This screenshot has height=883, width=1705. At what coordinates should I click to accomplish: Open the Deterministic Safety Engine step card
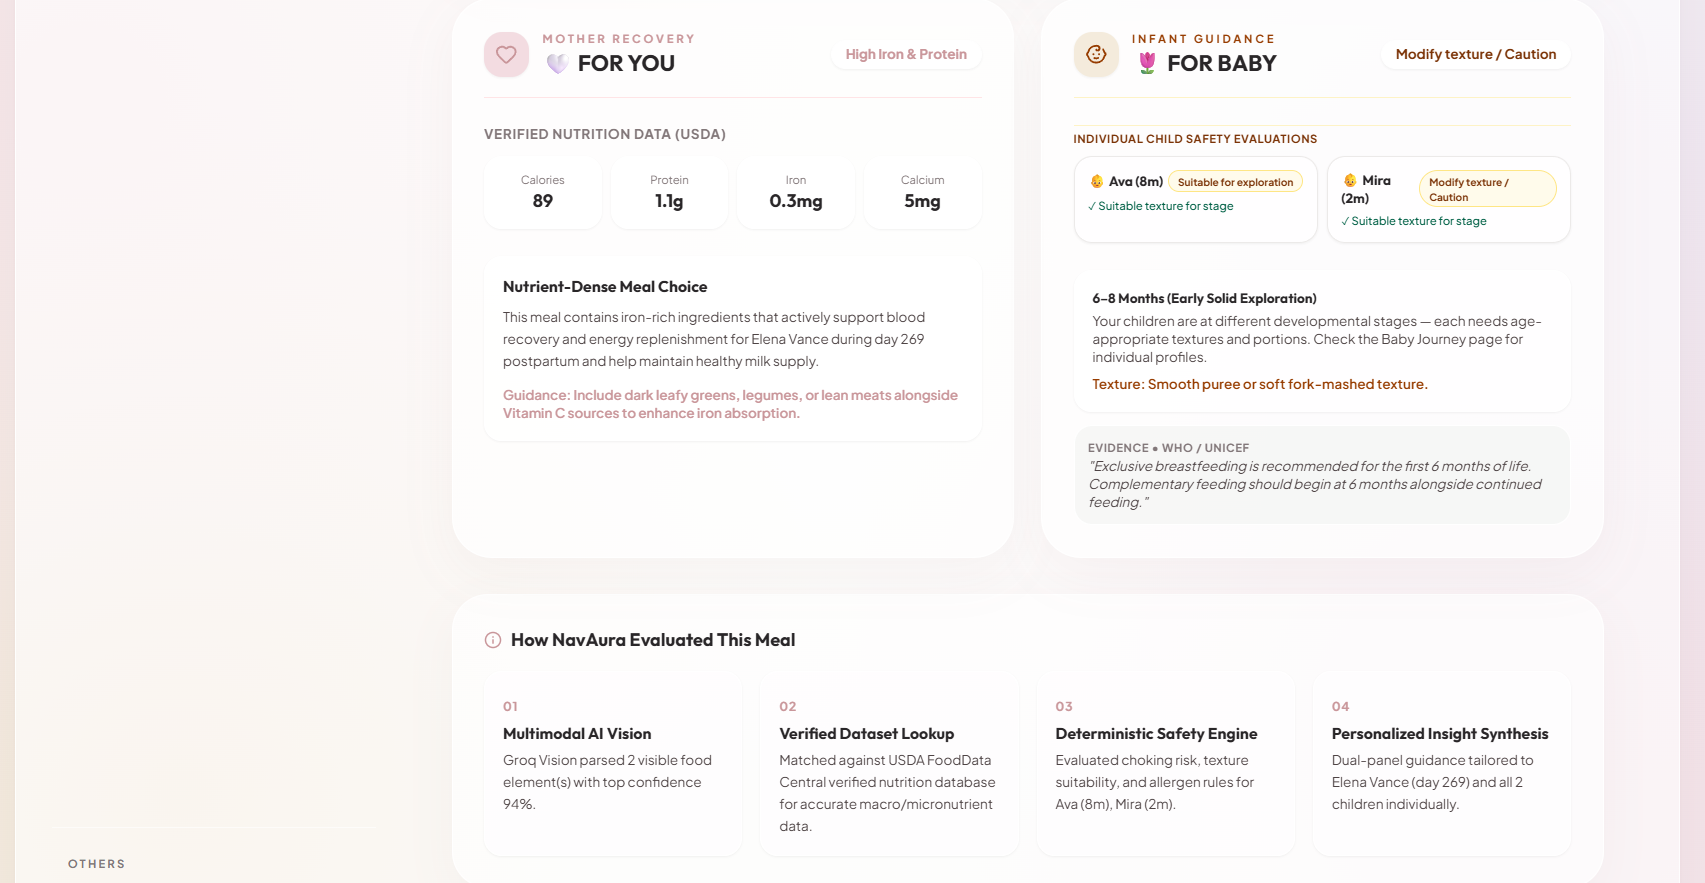[x=1166, y=764]
